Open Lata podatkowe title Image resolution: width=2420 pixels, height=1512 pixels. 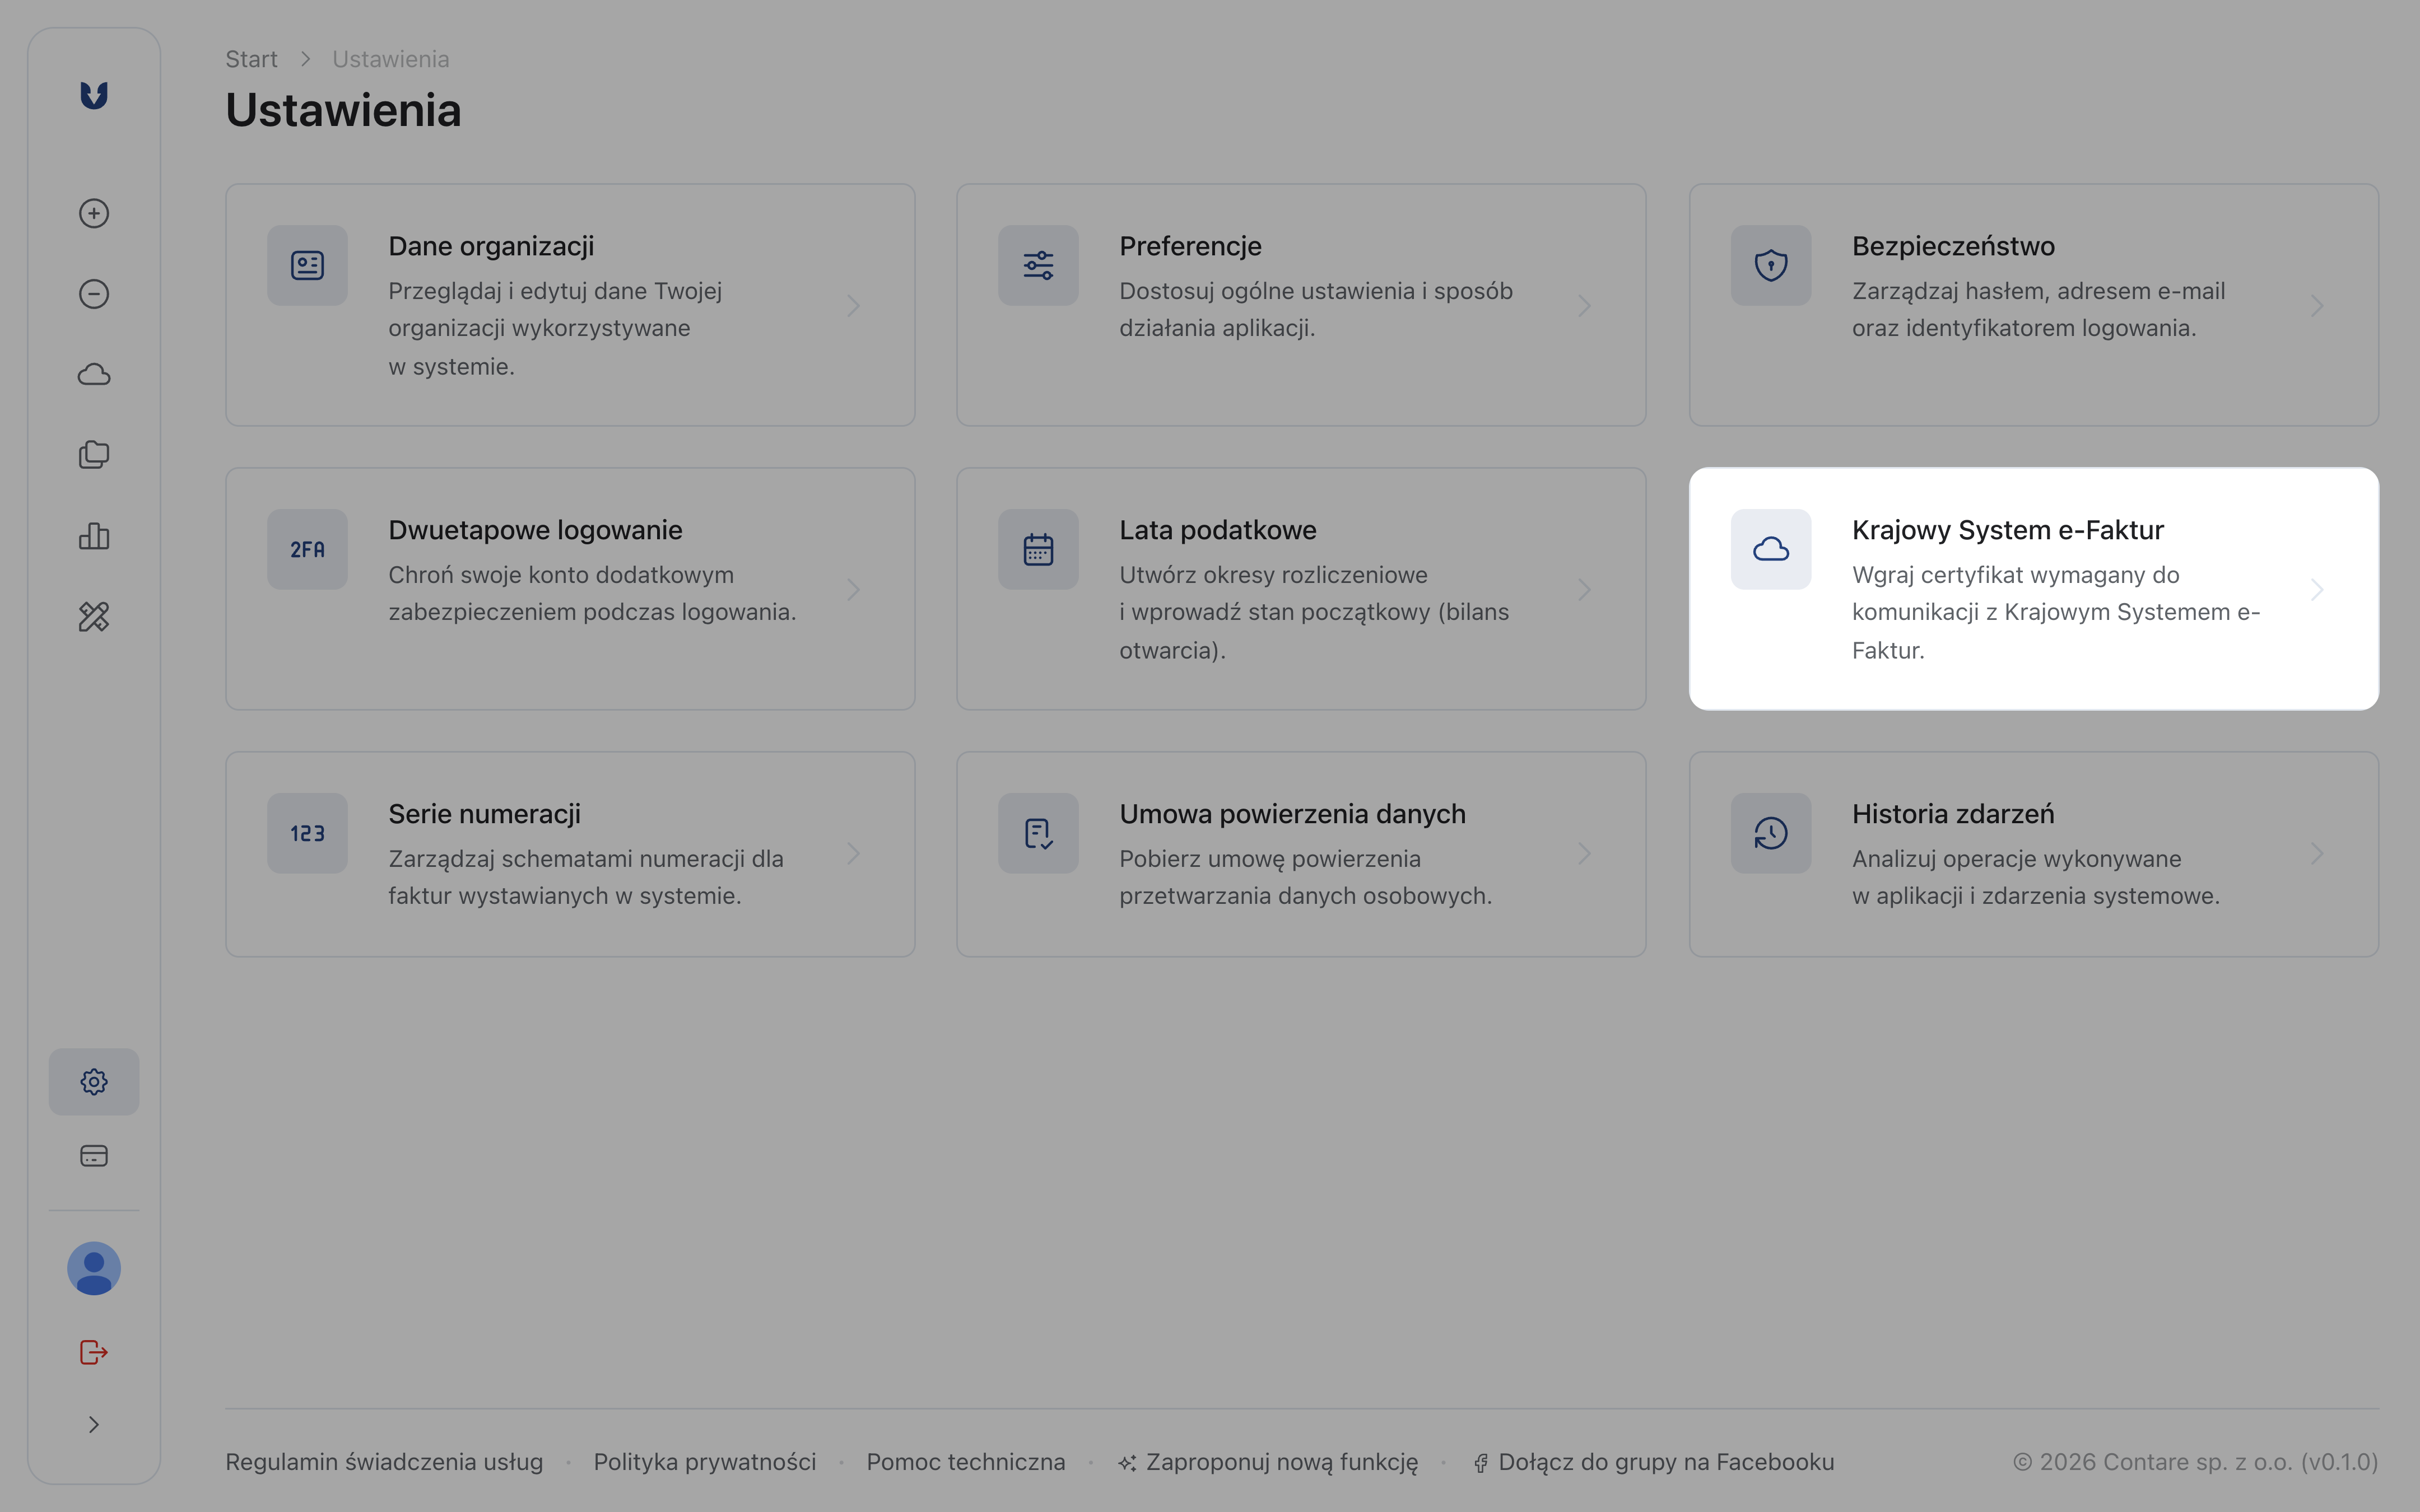1218,530
